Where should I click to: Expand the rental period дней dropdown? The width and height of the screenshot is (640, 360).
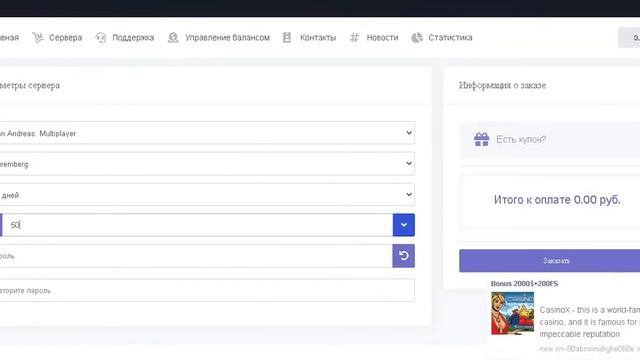tap(207, 195)
